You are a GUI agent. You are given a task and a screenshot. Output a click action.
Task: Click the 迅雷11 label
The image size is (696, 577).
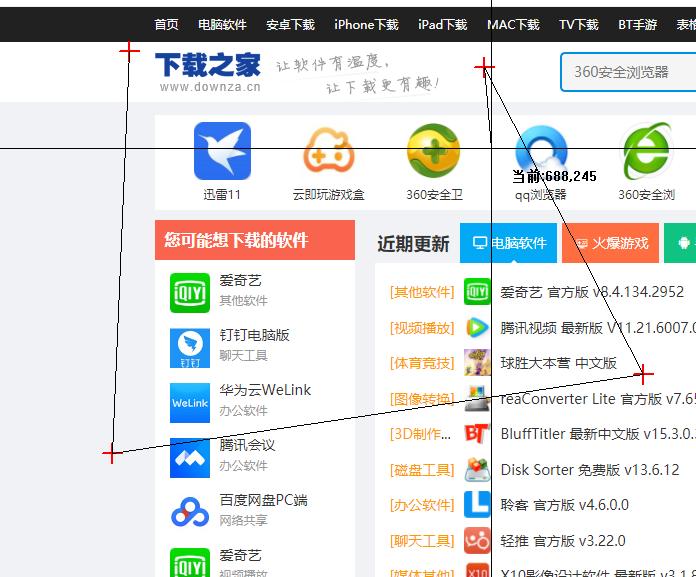[x=222, y=194]
